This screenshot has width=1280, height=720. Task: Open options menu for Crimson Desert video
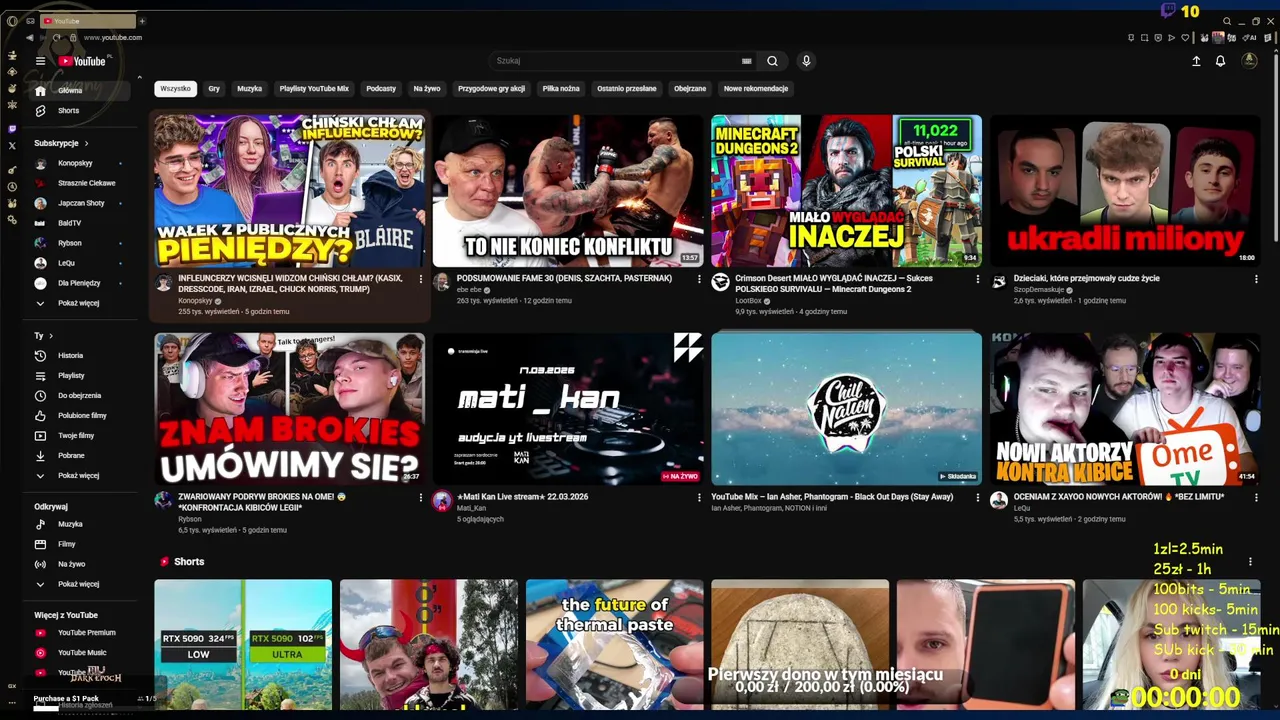pos(977,279)
